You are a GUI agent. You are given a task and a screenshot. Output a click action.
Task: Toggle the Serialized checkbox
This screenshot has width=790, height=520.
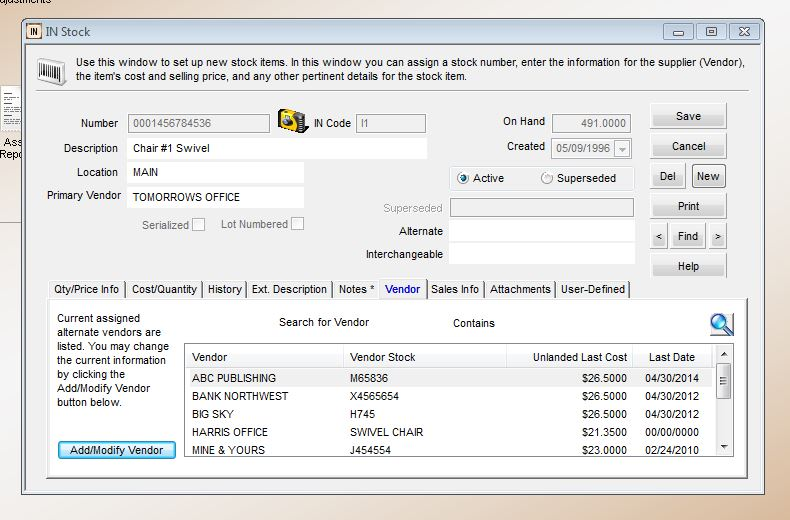(x=199, y=225)
